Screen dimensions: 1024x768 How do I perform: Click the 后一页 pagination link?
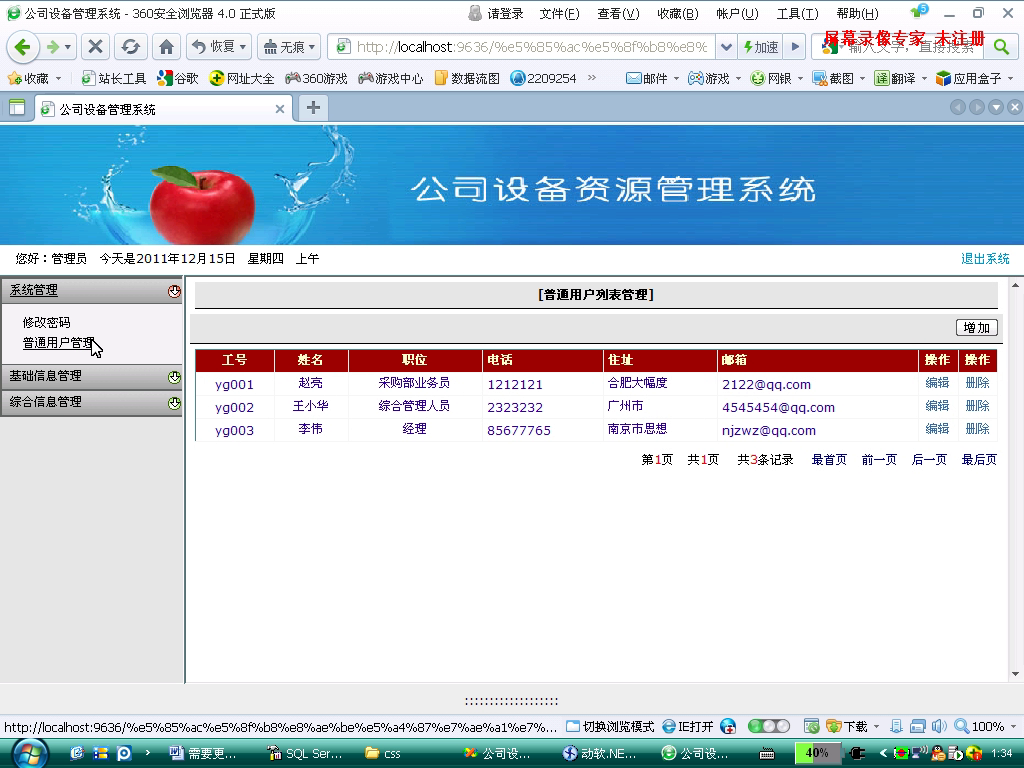pos(929,460)
